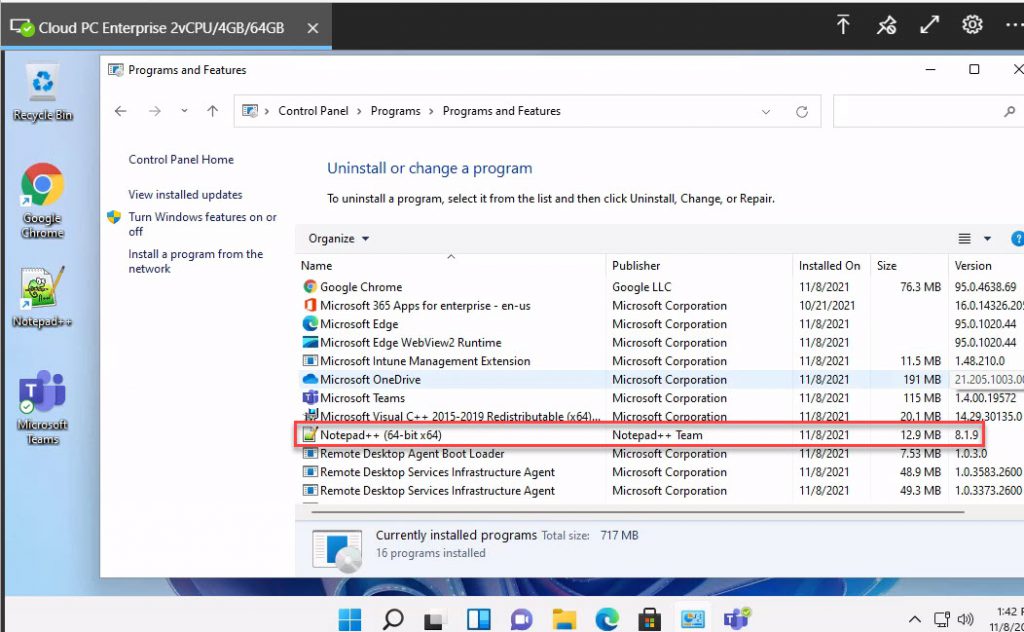Click the Cloud PC upload arrow icon
The height and width of the screenshot is (632, 1024).
843,25
